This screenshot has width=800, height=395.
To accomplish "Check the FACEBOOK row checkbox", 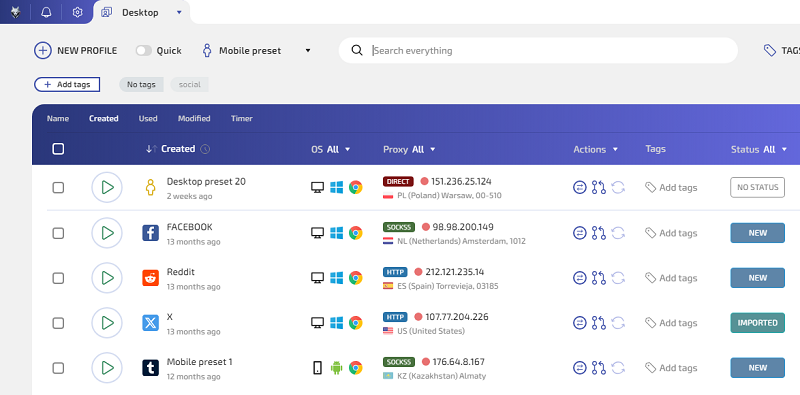I will [x=58, y=233].
